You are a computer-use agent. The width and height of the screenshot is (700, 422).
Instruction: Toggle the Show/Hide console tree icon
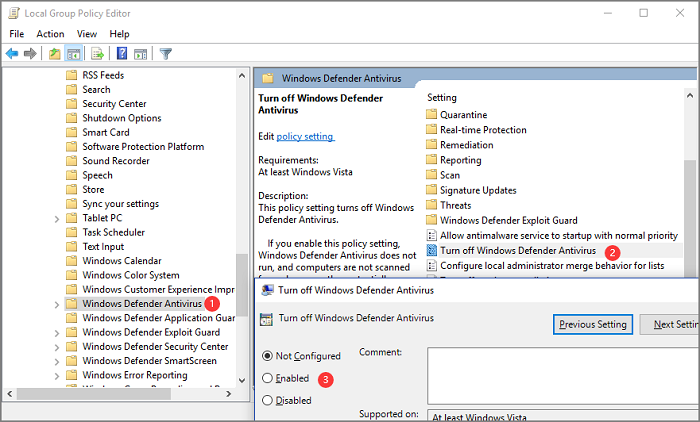point(73,54)
